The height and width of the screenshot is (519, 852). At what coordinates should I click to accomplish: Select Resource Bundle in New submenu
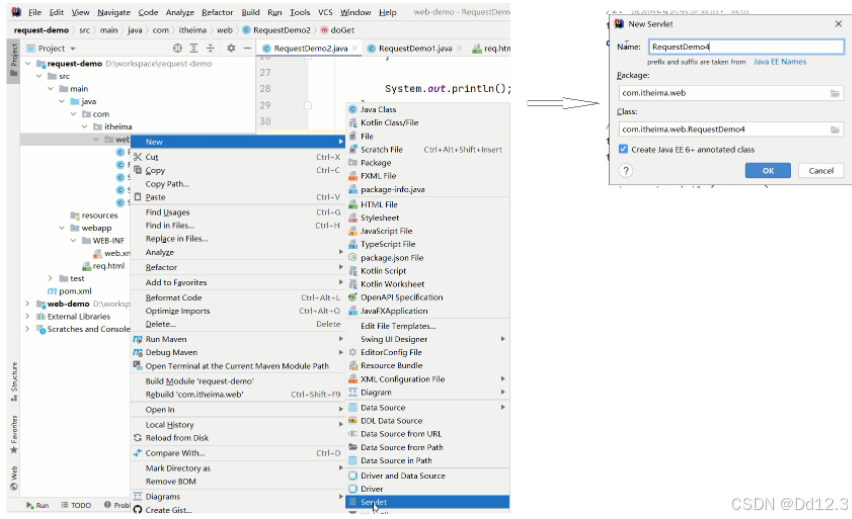pos(428,366)
